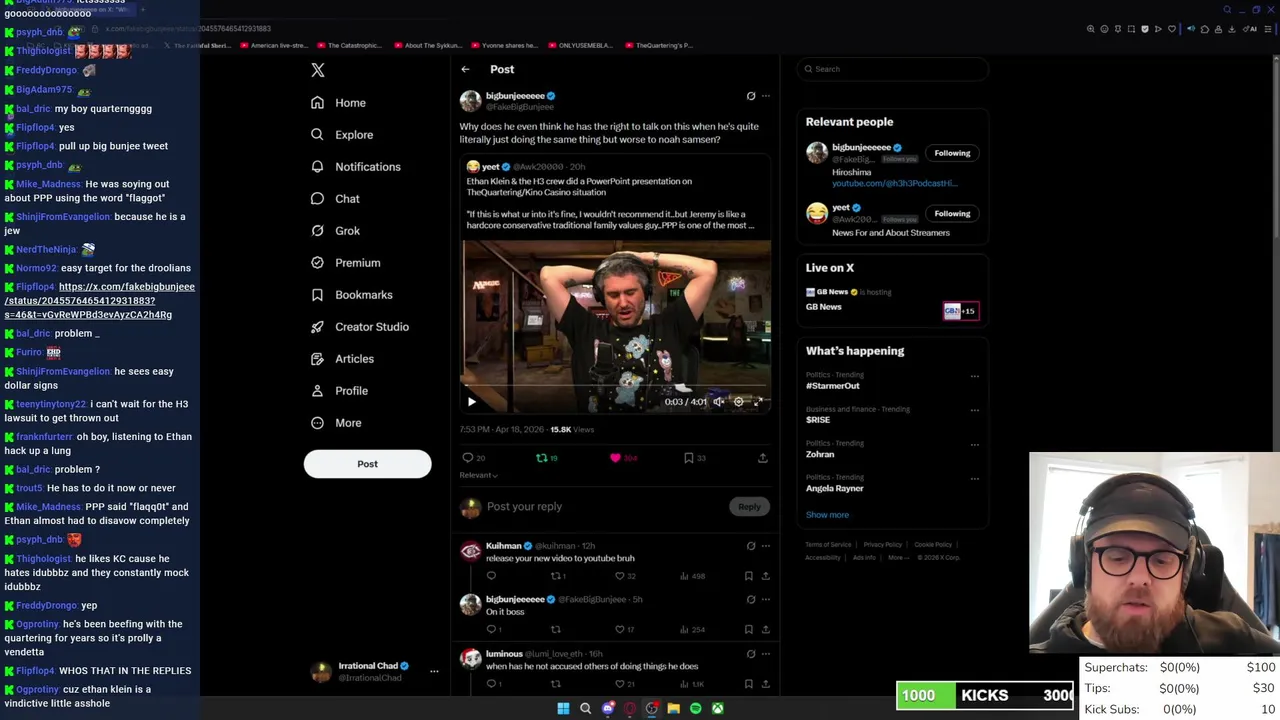Viewport: 1280px width, 720px height.
Task: Enter fullscreen on the video
Action: click(x=758, y=402)
